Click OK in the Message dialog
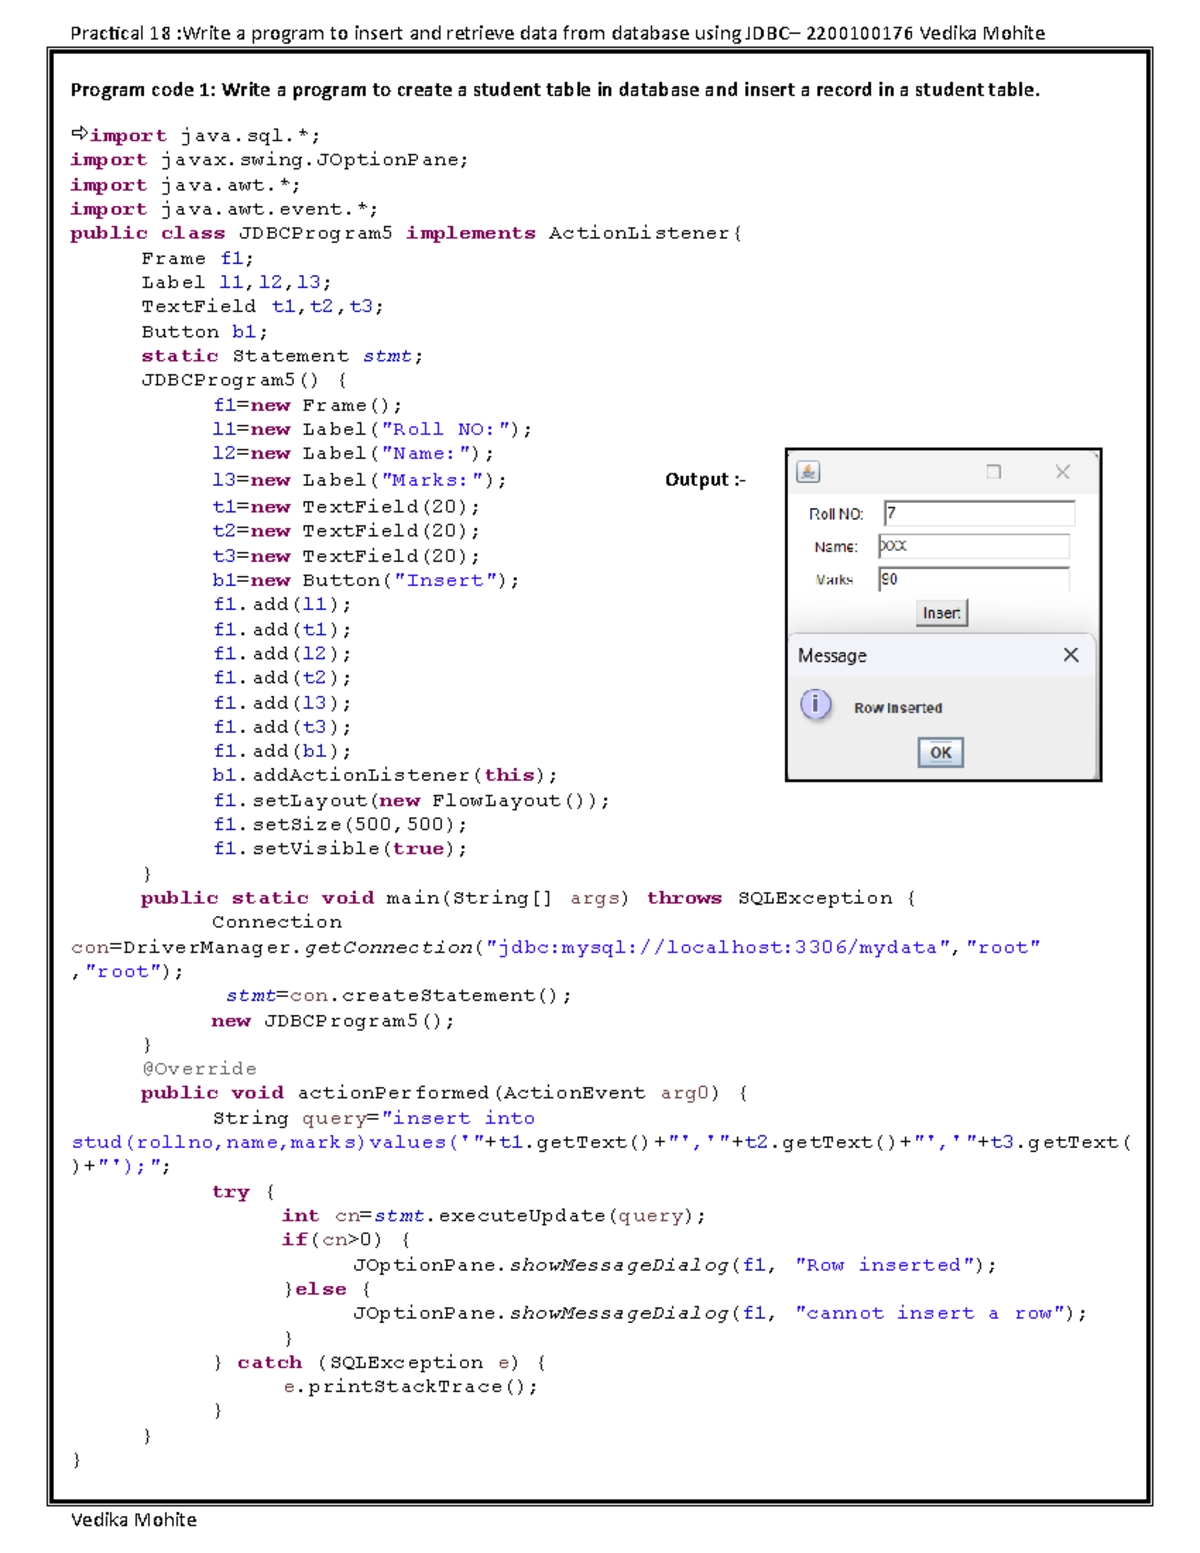Screen dimensions: 1200x1553 941,752
